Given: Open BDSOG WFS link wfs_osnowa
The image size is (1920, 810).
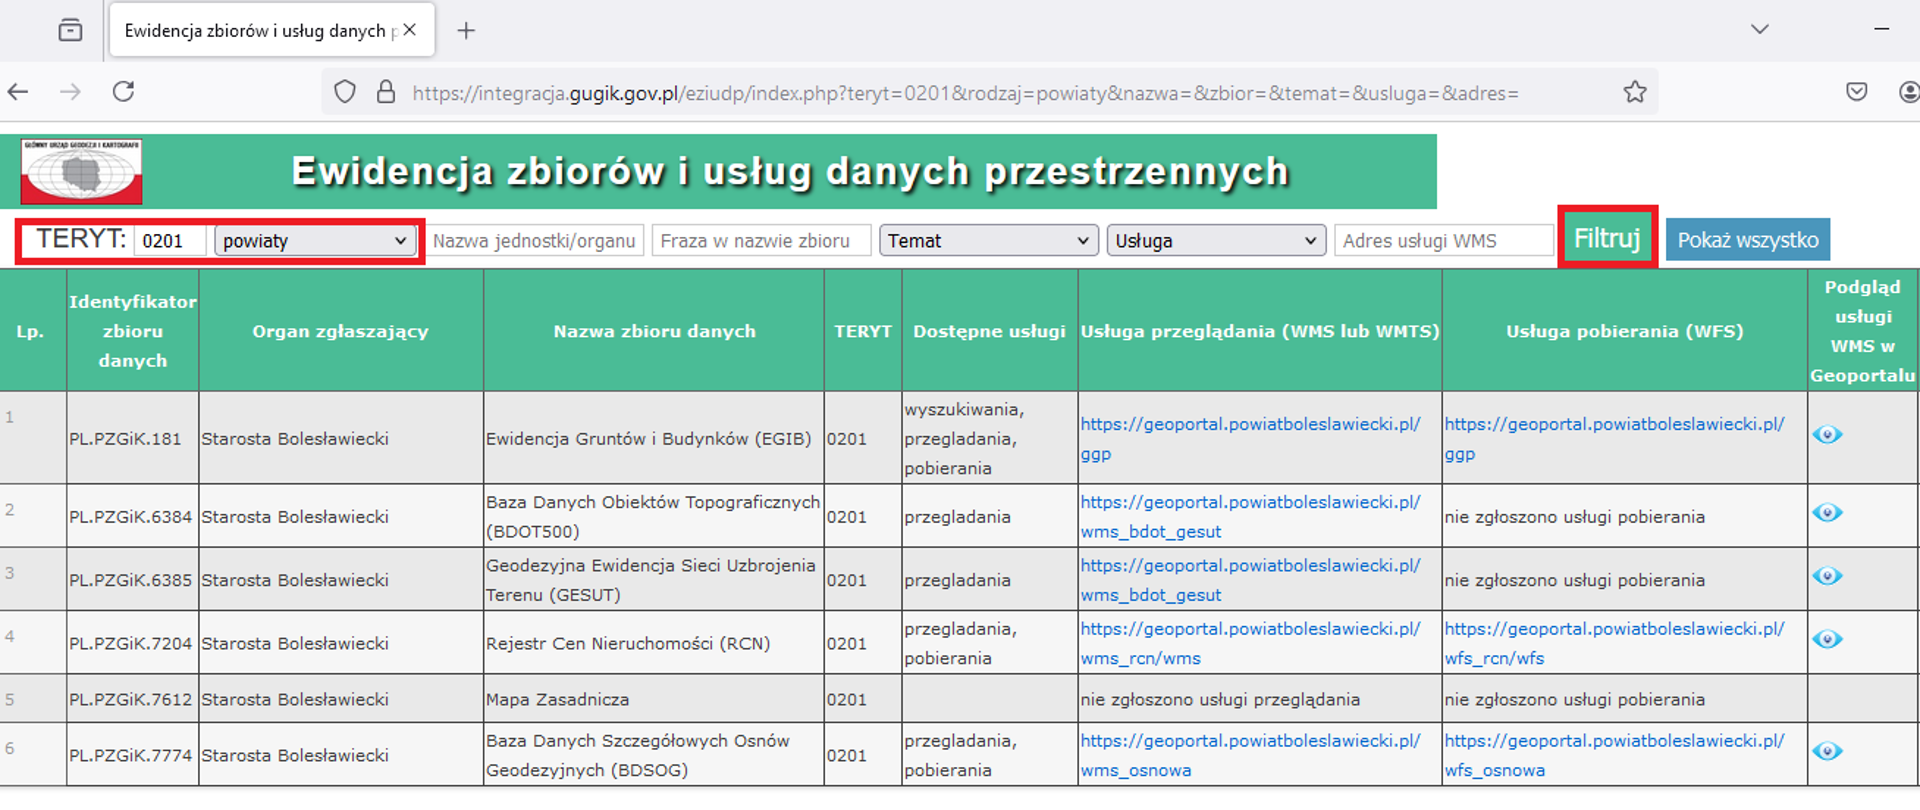Looking at the screenshot, I should point(1614,755).
